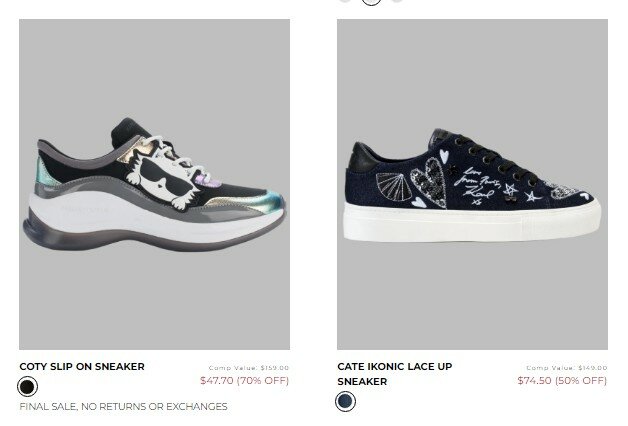Click the cat-with-sunglasses graphic on Coty sneaker

160,180
